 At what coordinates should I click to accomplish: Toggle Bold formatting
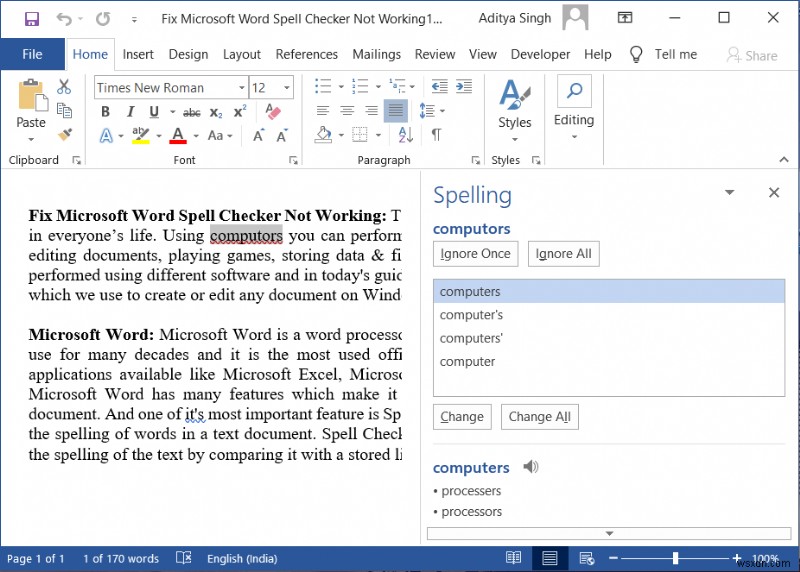[x=104, y=112]
